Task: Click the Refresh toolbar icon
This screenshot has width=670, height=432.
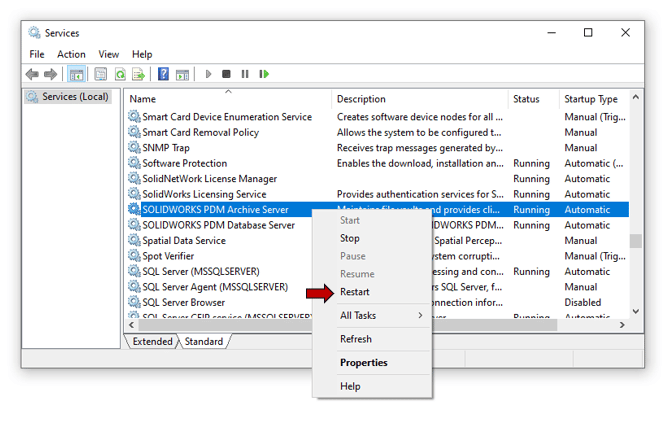Action: (x=120, y=74)
